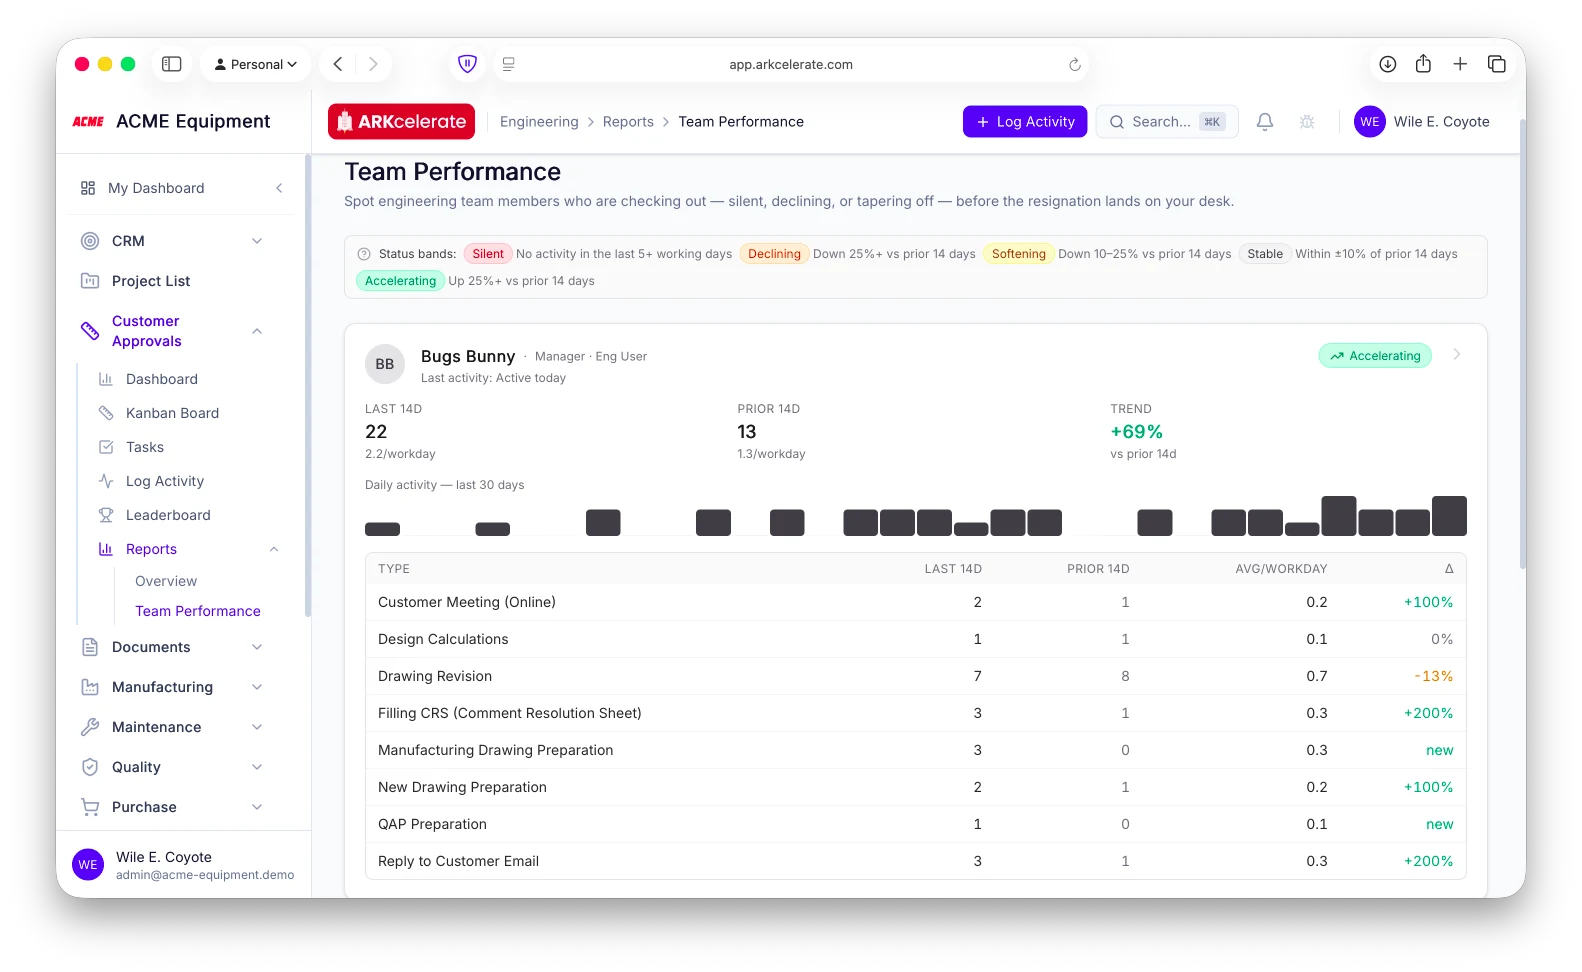
Task: Click the Stable status band badge
Action: click(1264, 254)
